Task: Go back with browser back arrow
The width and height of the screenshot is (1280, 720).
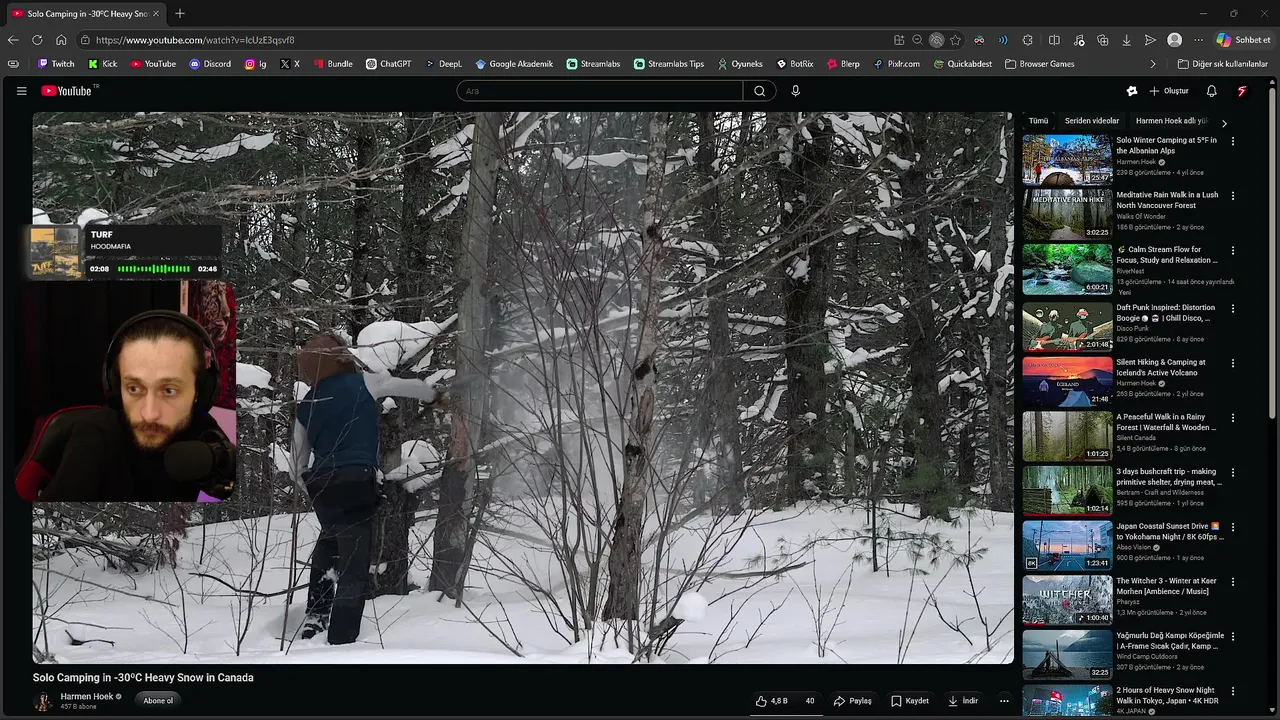Action: click(x=13, y=40)
